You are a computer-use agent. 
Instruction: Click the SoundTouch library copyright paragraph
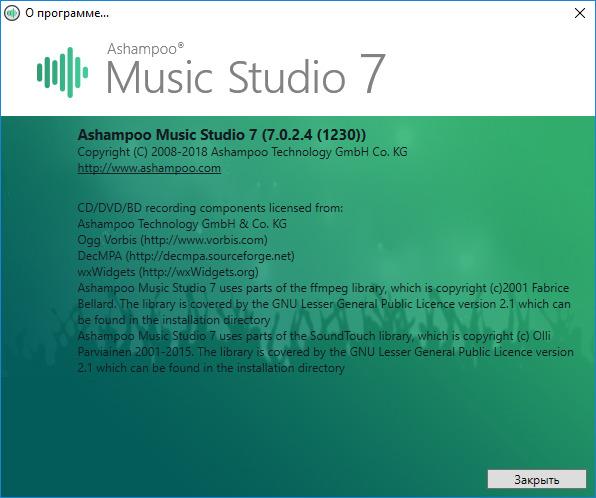click(325, 352)
